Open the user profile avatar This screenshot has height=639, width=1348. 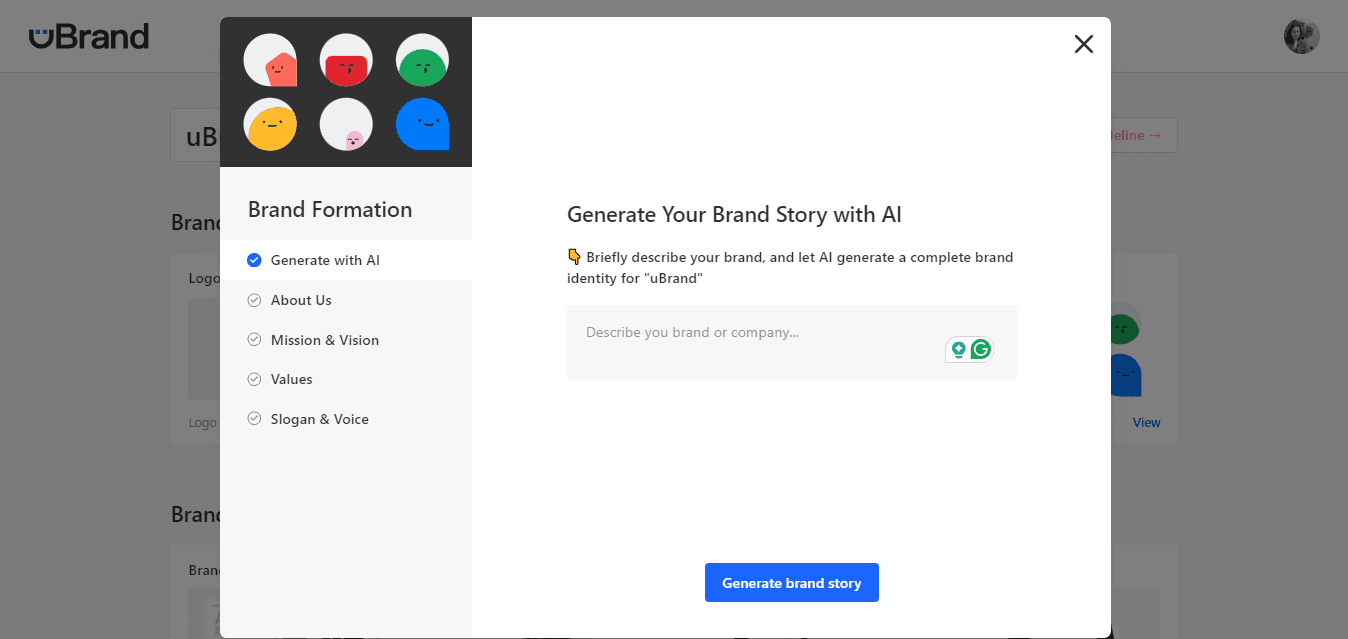pos(1301,37)
